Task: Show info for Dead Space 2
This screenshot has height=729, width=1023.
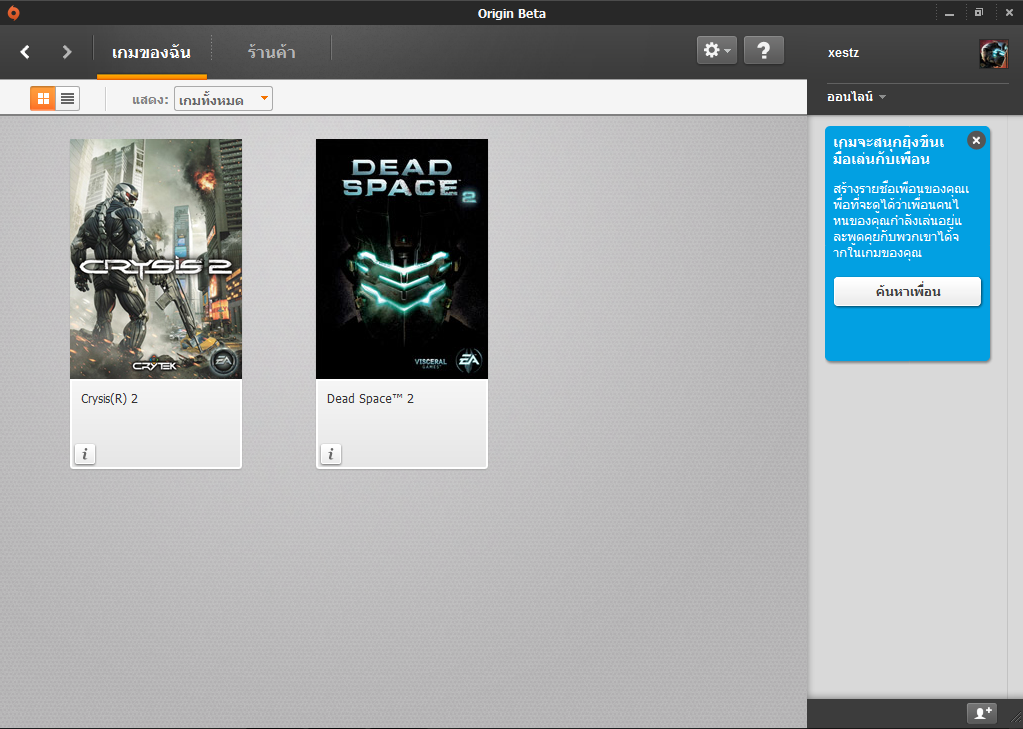Action: tap(331, 454)
